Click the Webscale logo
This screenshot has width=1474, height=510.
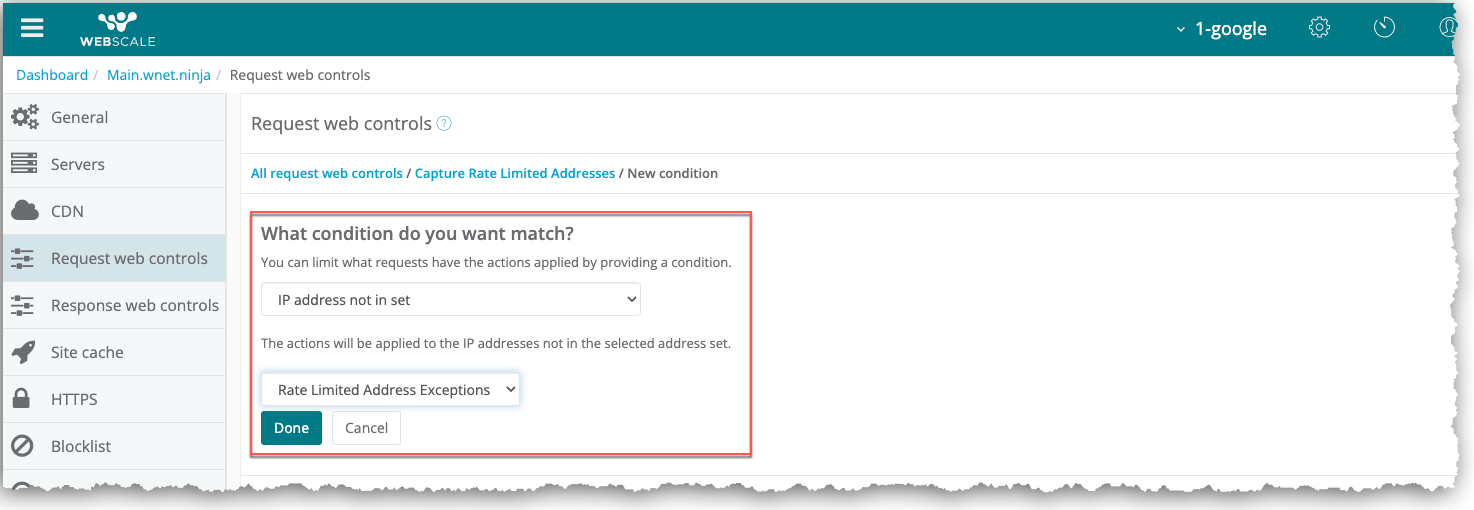(117, 28)
